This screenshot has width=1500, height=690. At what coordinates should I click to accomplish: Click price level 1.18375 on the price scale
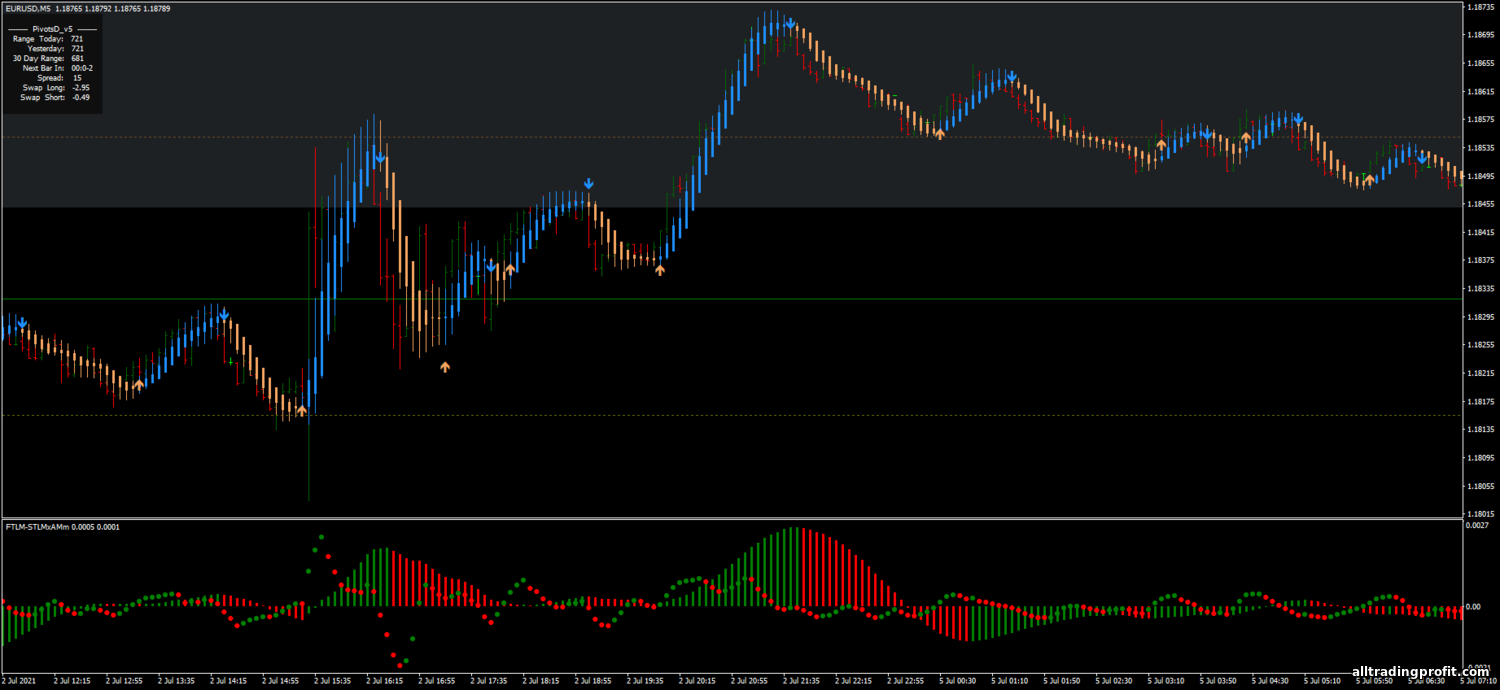pyautogui.click(x=1481, y=260)
